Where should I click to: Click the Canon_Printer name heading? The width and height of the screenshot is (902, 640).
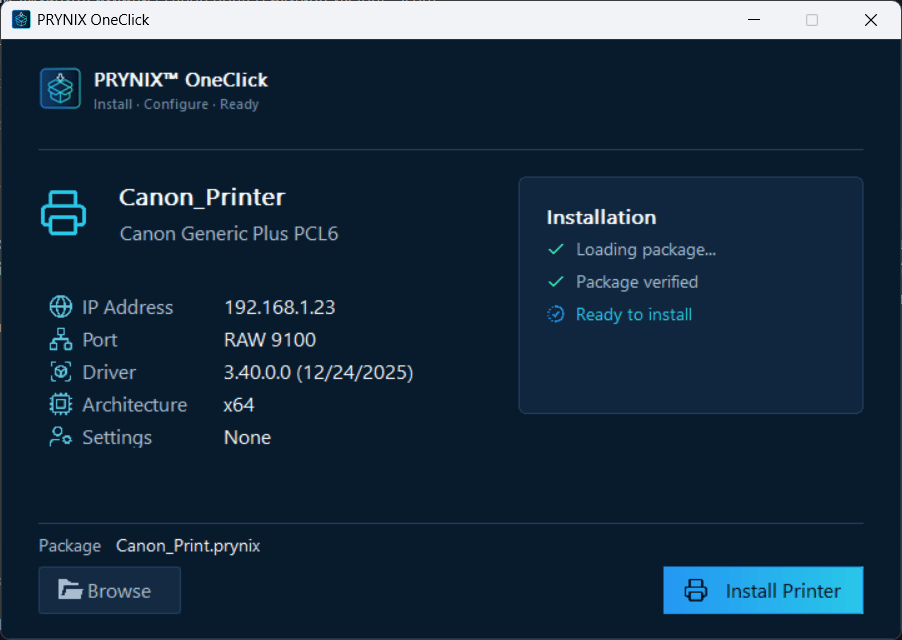pos(202,198)
